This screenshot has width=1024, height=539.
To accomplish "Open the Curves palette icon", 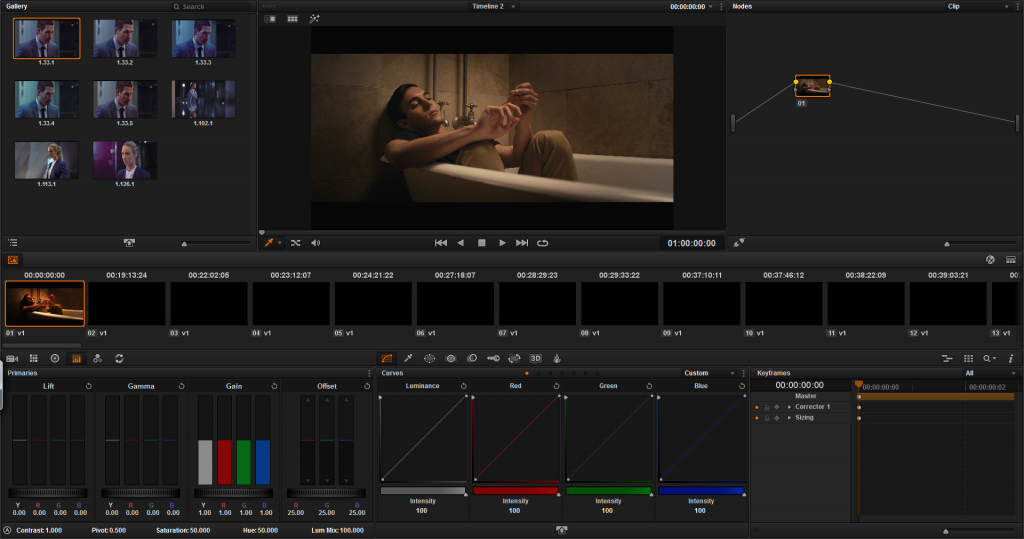I will tap(387, 358).
